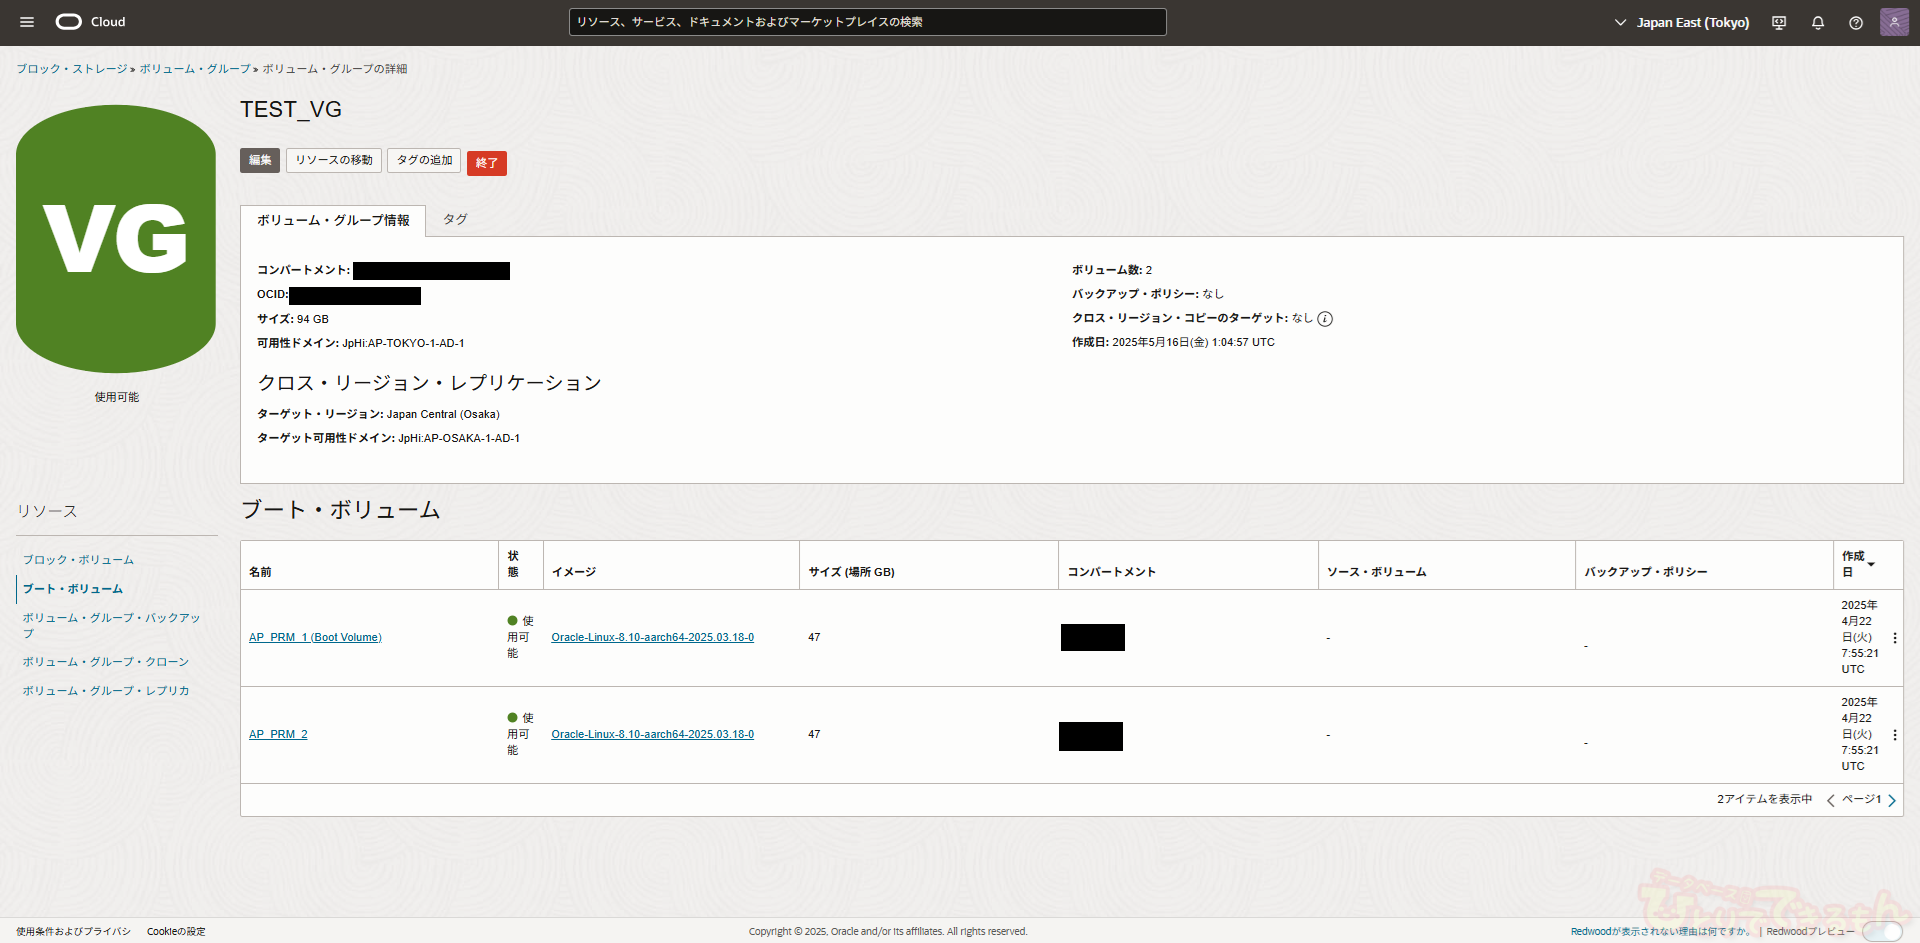Open the Cloud Shell developer tools icon
Viewport: 1920px width, 943px height.
click(x=1779, y=23)
